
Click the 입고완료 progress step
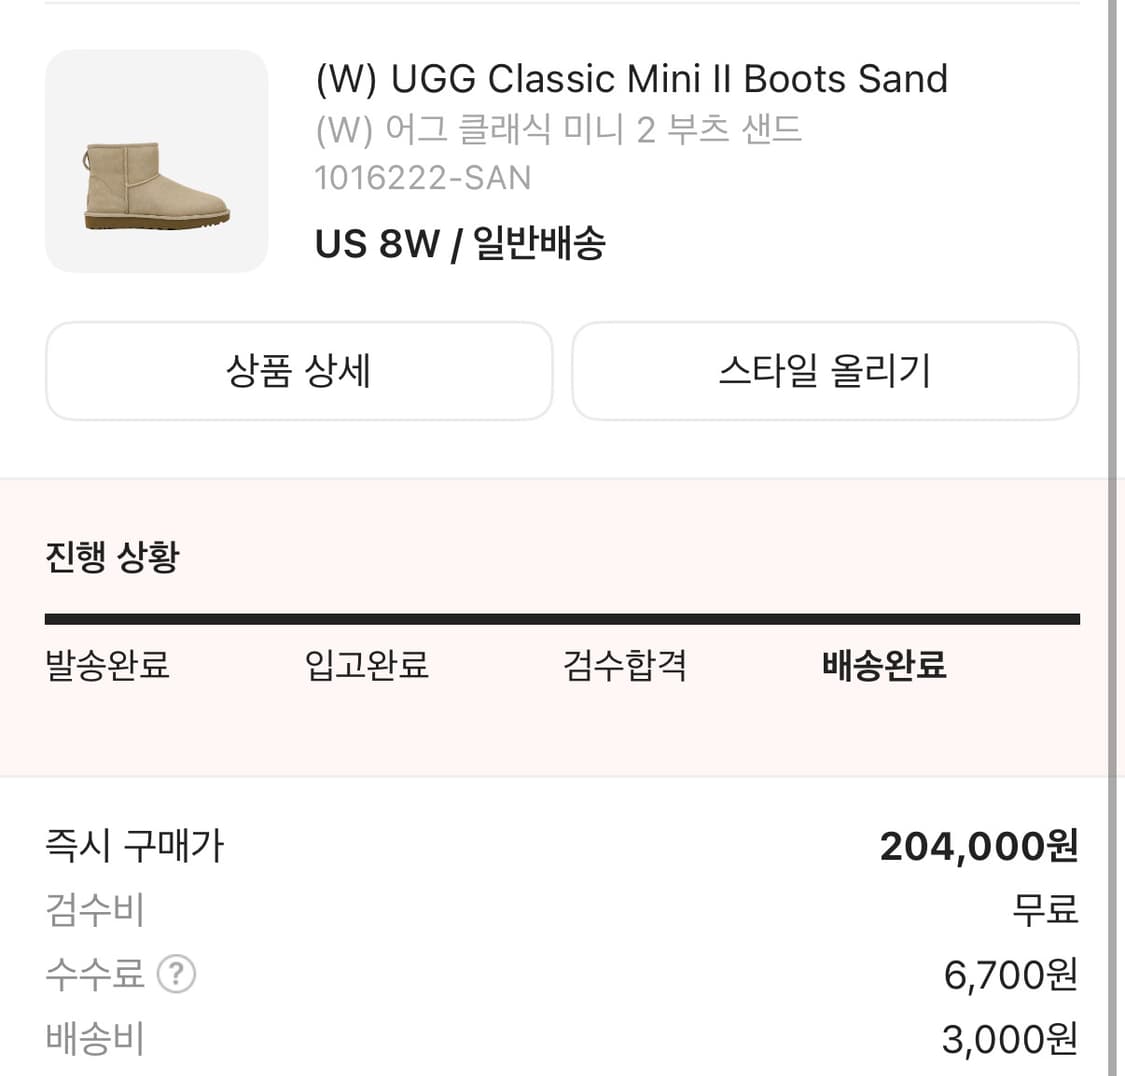pyautogui.click(x=366, y=665)
